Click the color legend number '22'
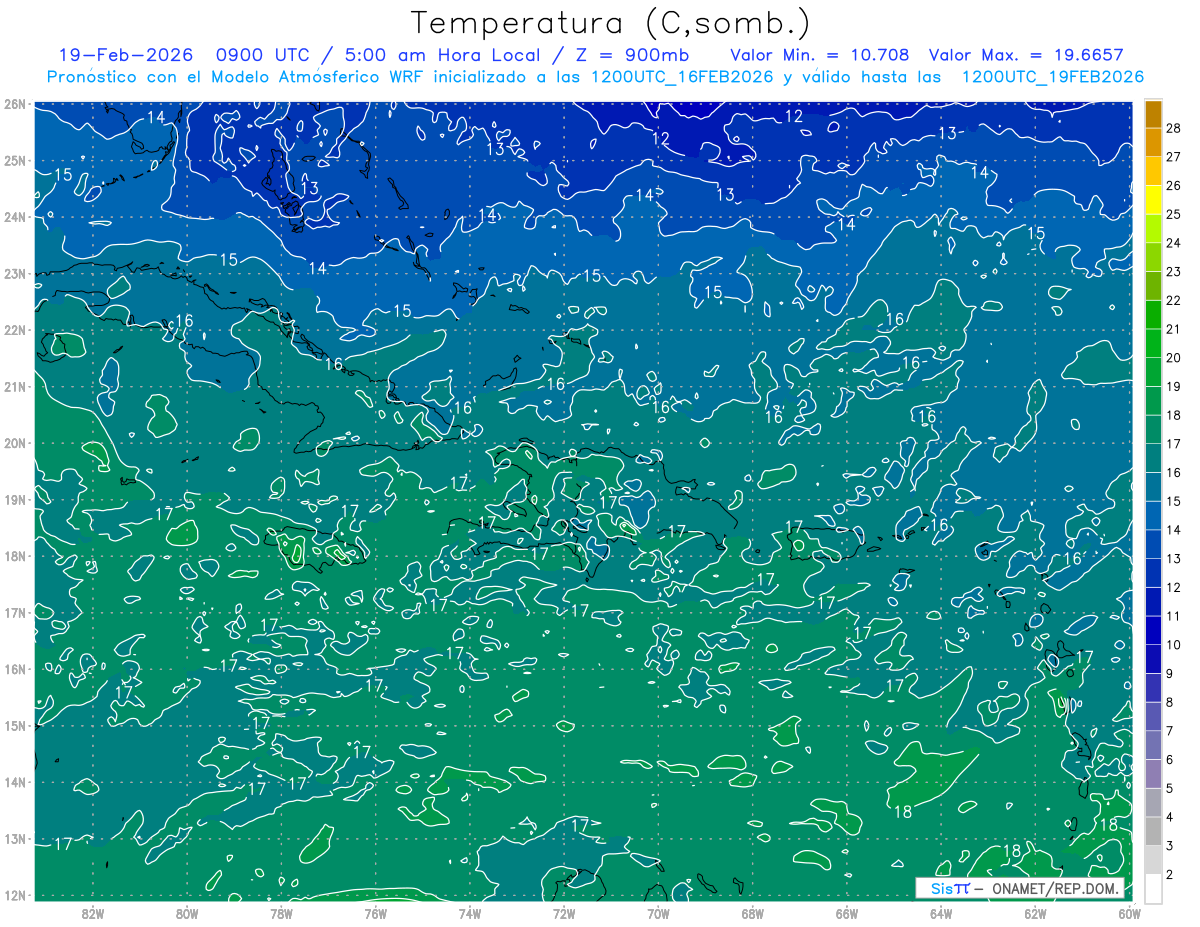 pos(1173,300)
